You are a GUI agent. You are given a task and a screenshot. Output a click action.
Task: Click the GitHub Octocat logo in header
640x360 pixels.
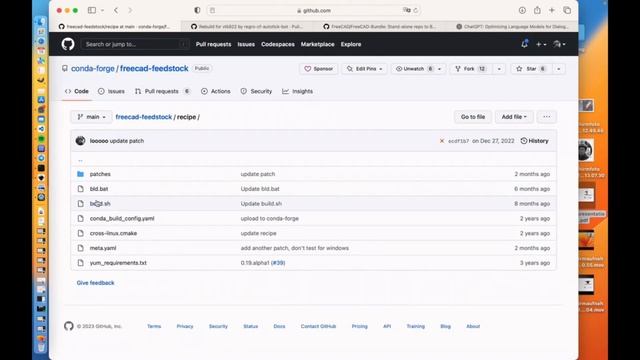(68, 44)
